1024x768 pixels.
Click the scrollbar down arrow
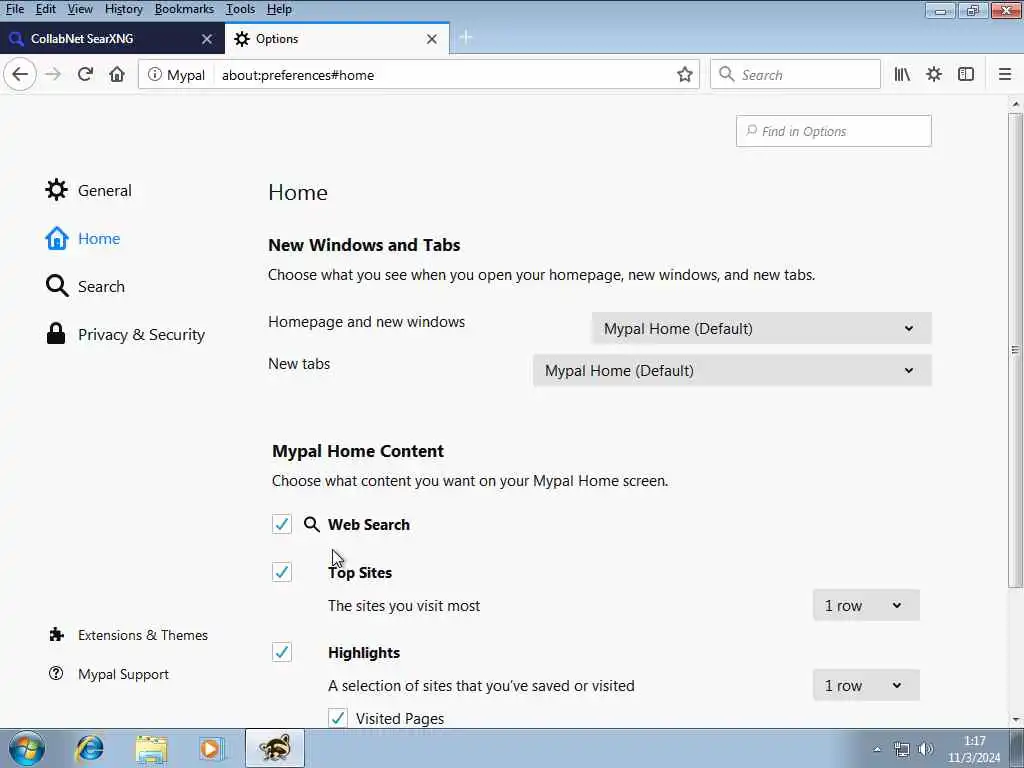tap(1015, 720)
